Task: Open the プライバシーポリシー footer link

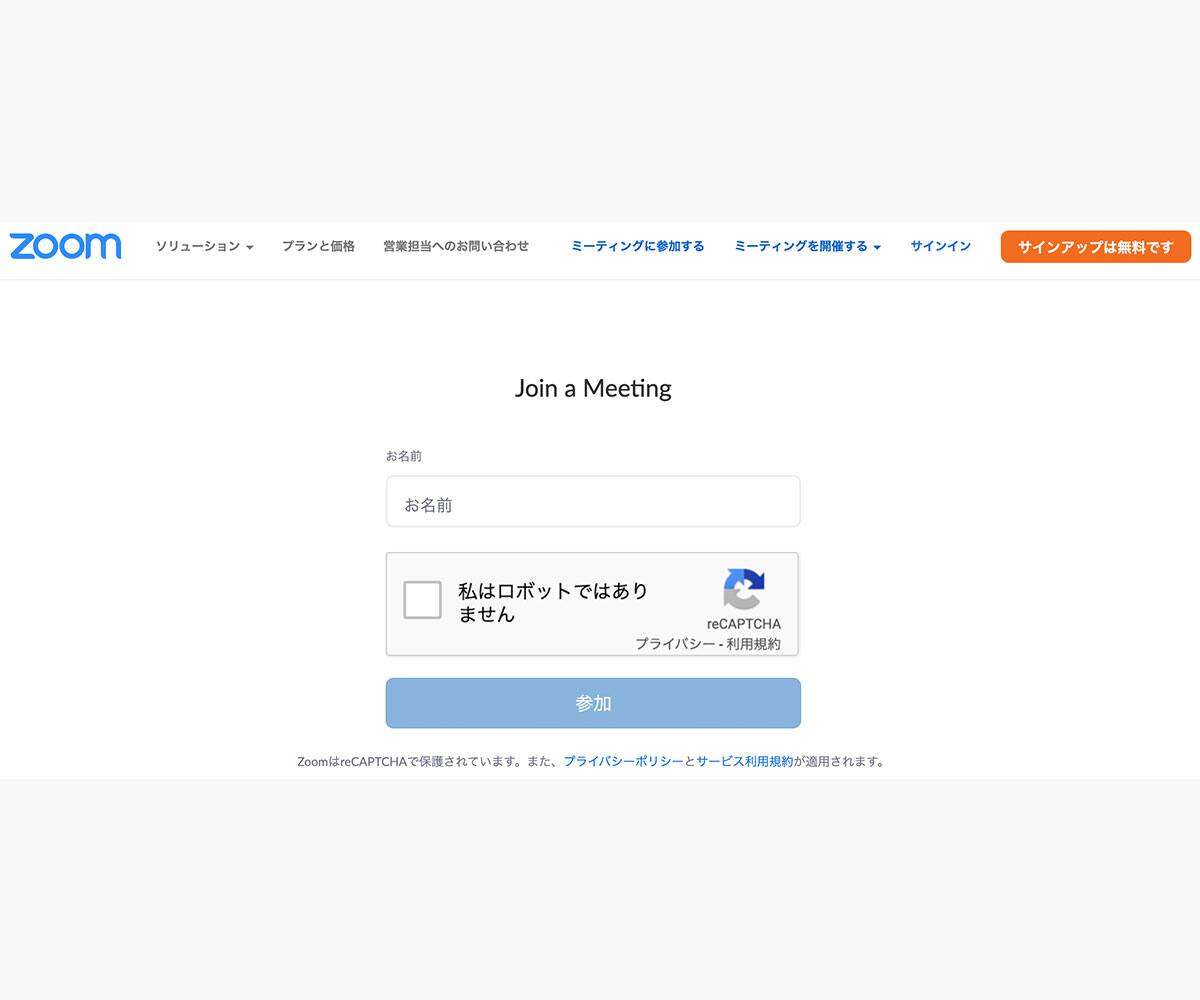Action: pyautogui.click(x=623, y=761)
